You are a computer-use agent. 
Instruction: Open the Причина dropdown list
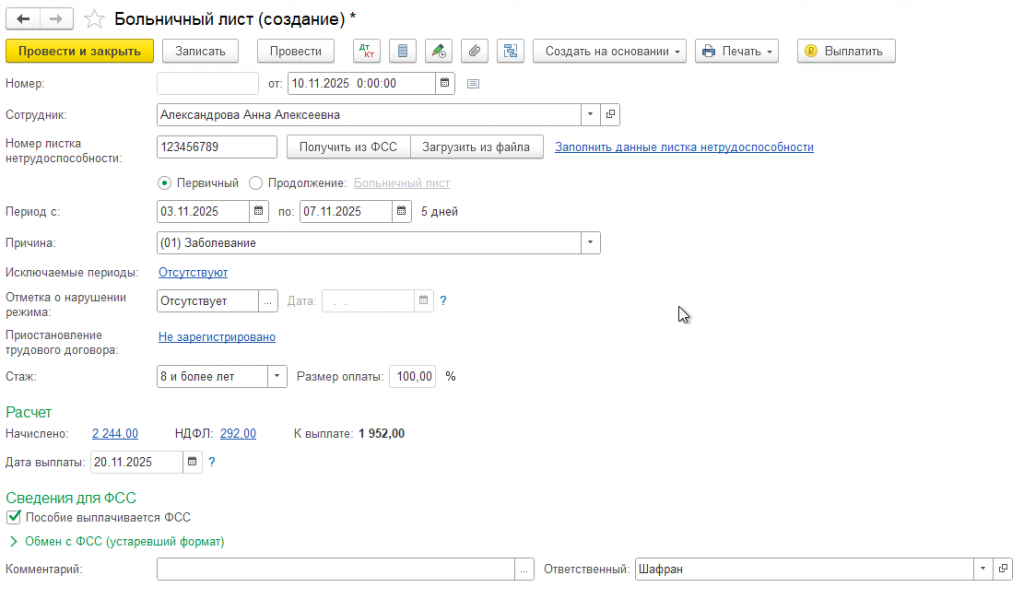590,242
